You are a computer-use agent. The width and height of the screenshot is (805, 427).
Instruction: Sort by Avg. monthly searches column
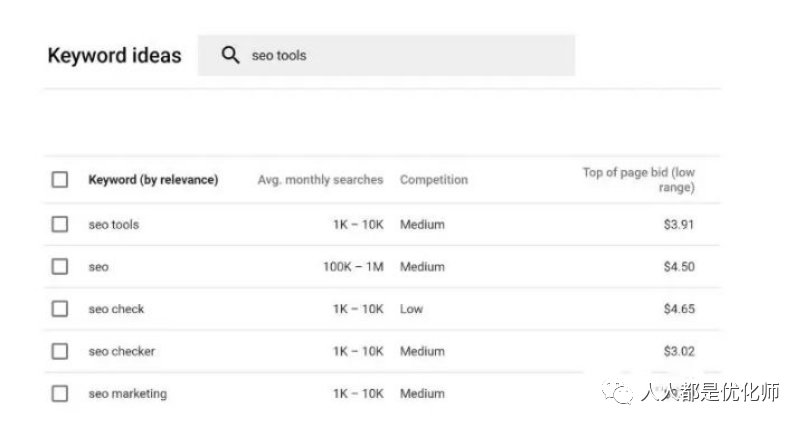(320, 180)
